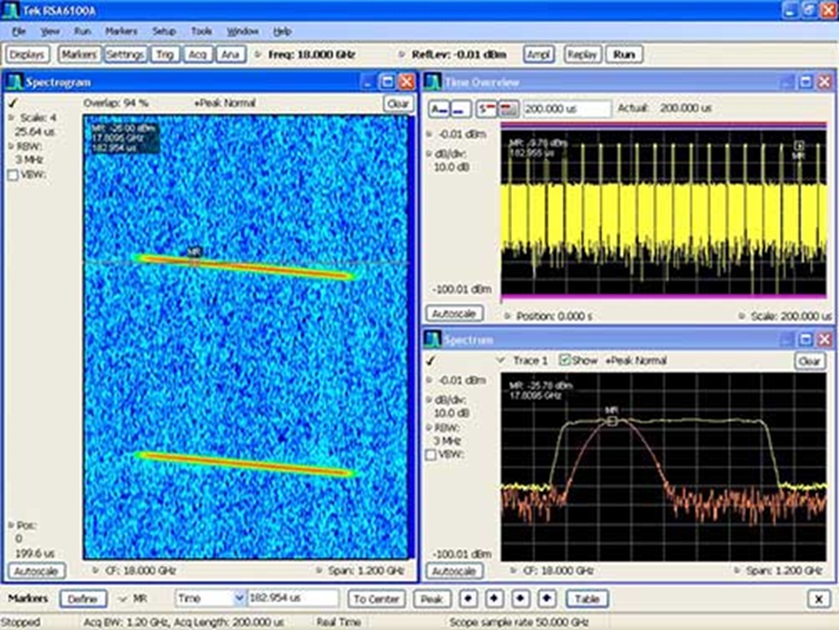Click the Spectrum window title icon

(433, 339)
